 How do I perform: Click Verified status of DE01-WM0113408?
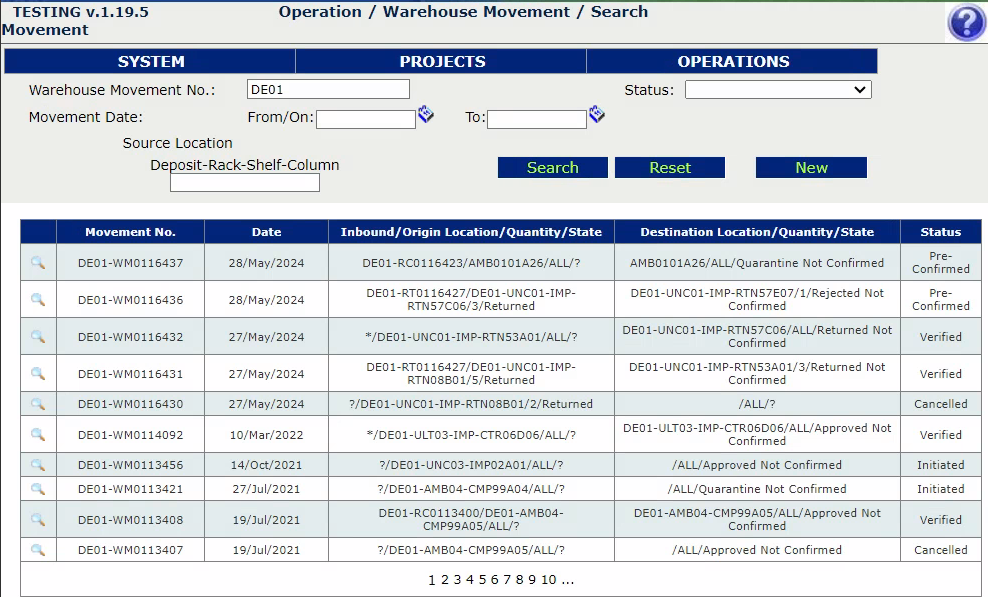(941, 520)
